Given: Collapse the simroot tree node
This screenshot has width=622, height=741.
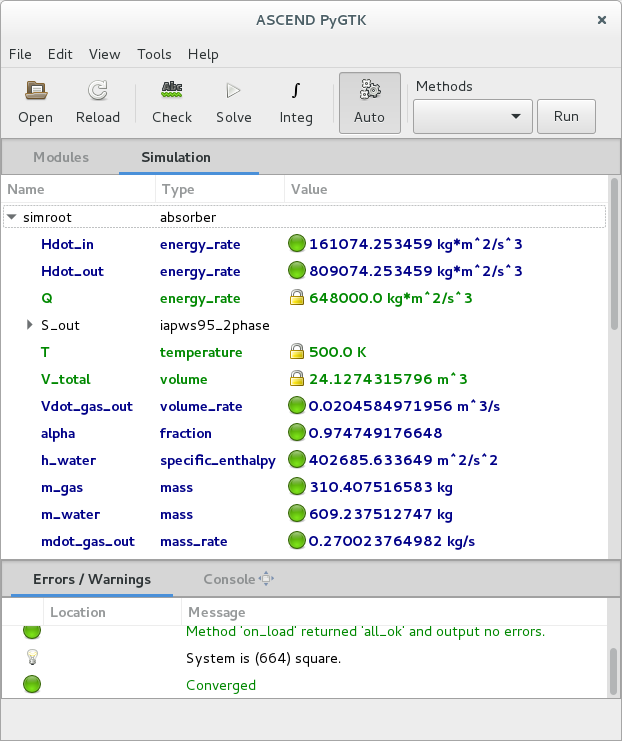Looking at the screenshot, I should click(12, 217).
